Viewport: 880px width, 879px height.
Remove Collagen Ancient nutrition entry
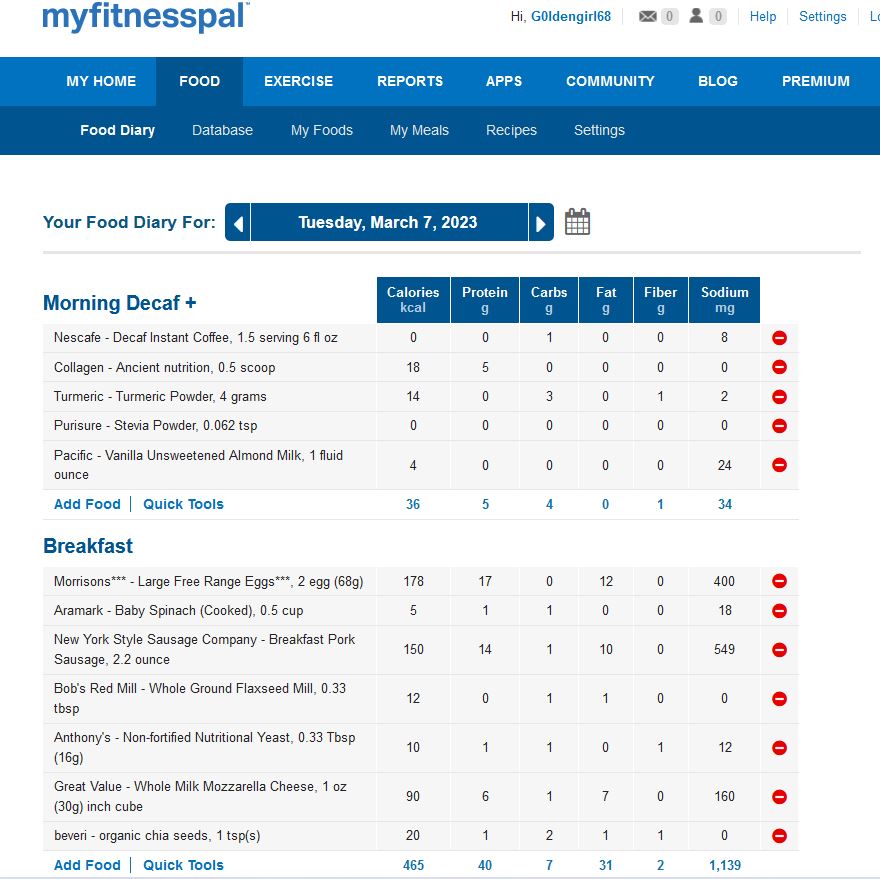click(779, 367)
